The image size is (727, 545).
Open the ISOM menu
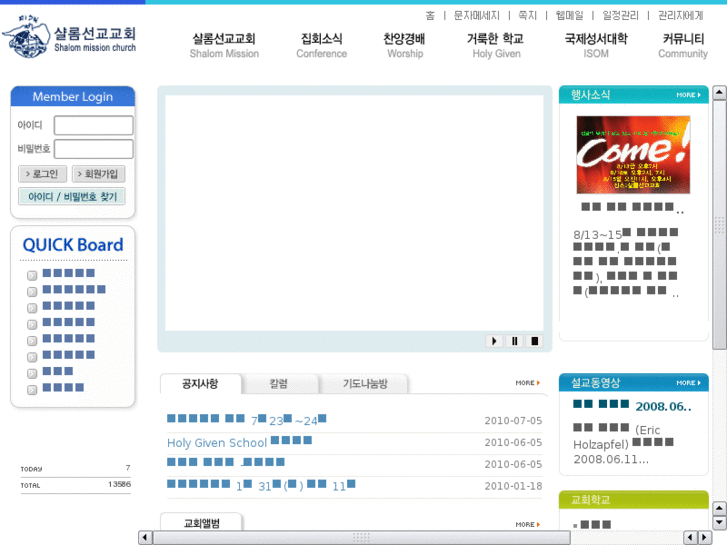(x=596, y=45)
